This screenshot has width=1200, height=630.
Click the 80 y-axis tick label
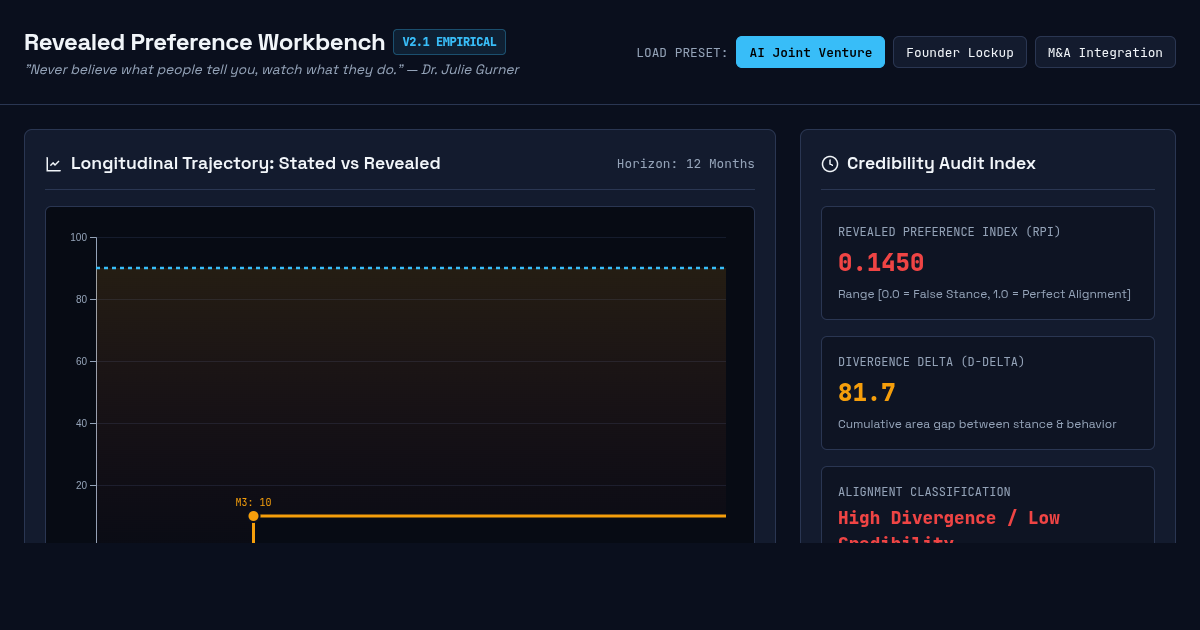(x=81, y=299)
